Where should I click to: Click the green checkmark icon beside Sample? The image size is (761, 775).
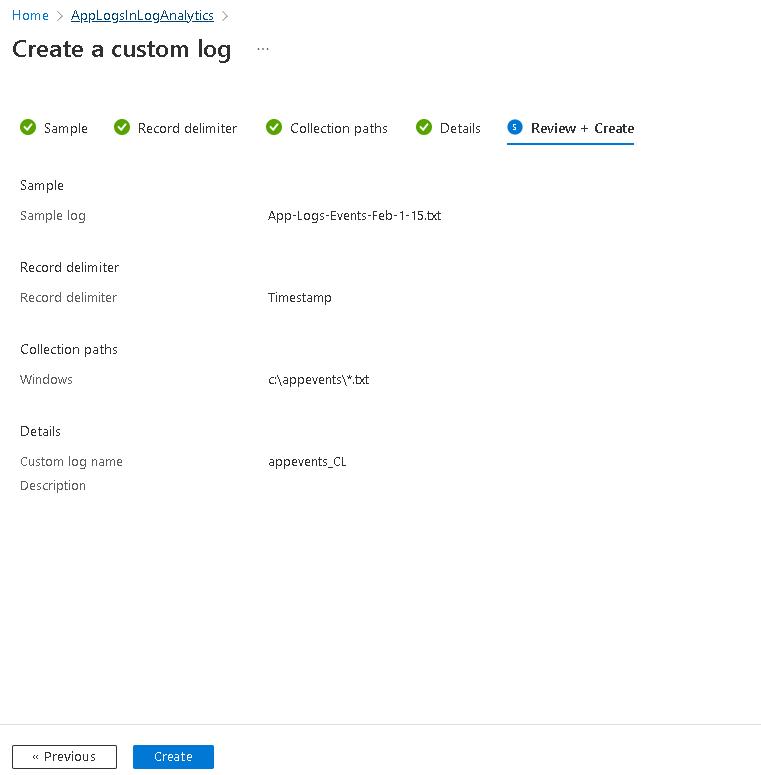(x=28, y=127)
